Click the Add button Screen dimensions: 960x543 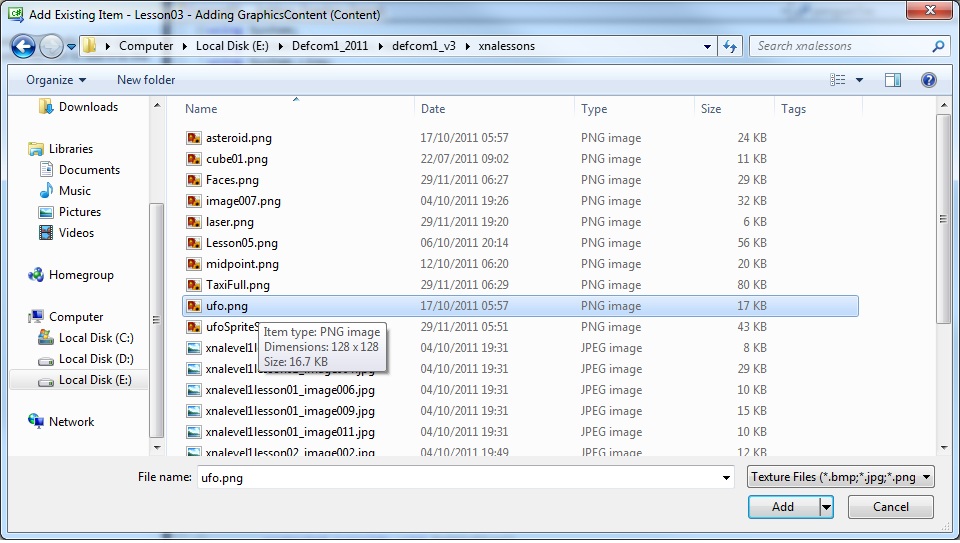[783, 507]
